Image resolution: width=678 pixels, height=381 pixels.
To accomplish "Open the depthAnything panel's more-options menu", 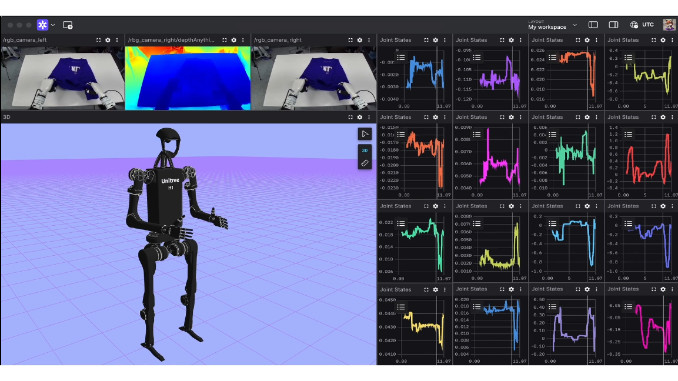I will [243, 40].
